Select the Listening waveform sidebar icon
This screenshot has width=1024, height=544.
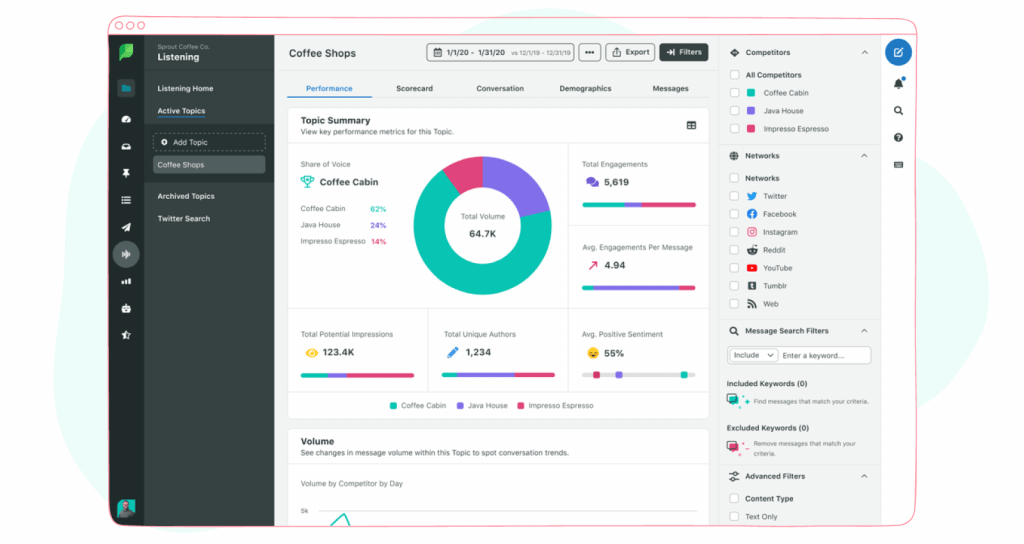[x=126, y=254]
